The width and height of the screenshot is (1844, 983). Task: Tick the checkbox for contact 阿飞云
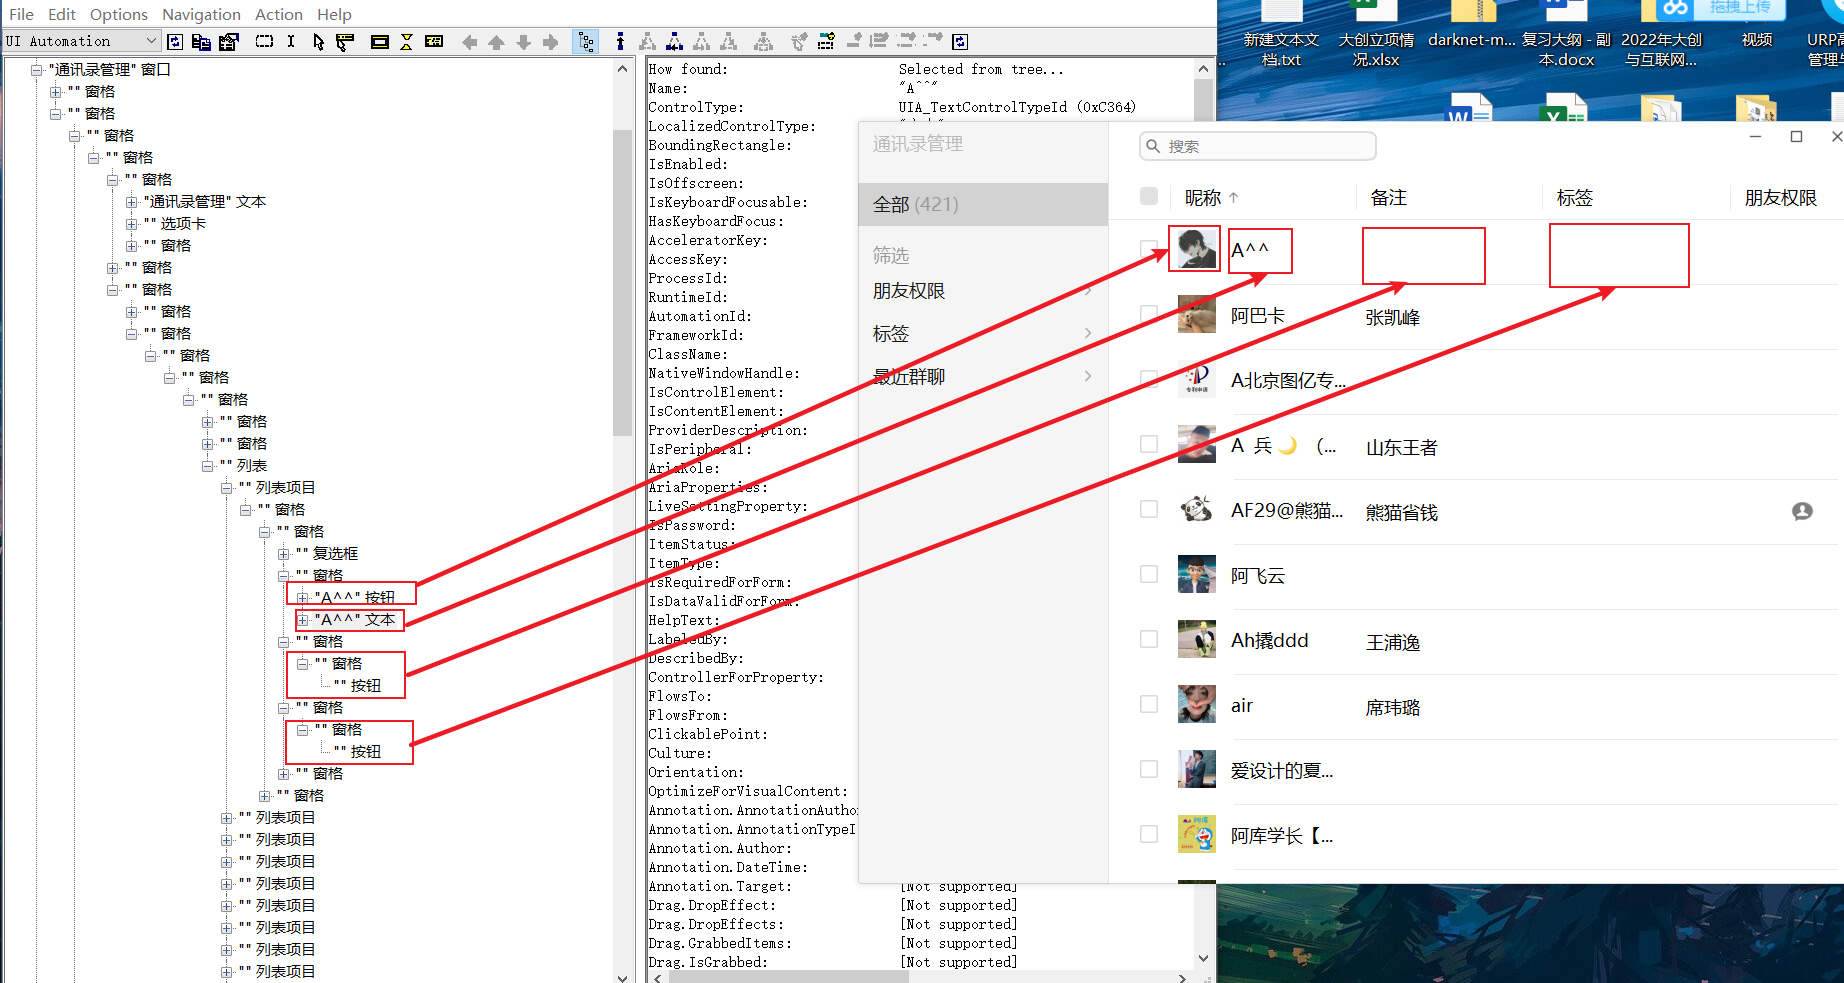tap(1149, 574)
